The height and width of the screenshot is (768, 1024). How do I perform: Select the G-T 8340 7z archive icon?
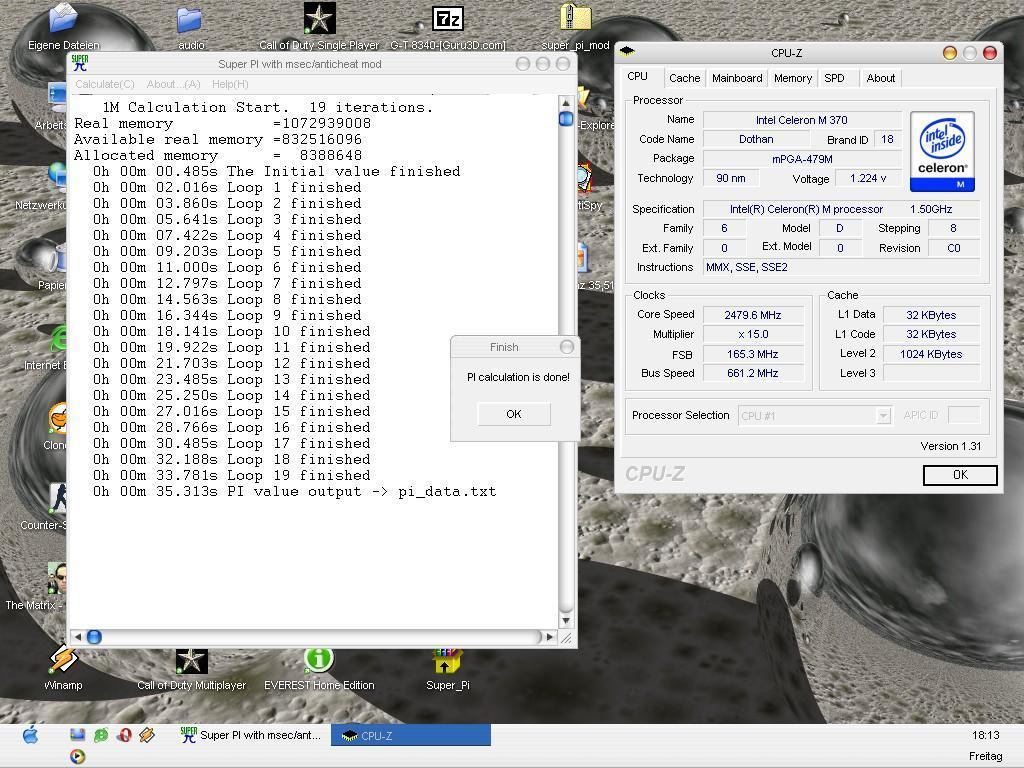pyautogui.click(x=448, y=26)
